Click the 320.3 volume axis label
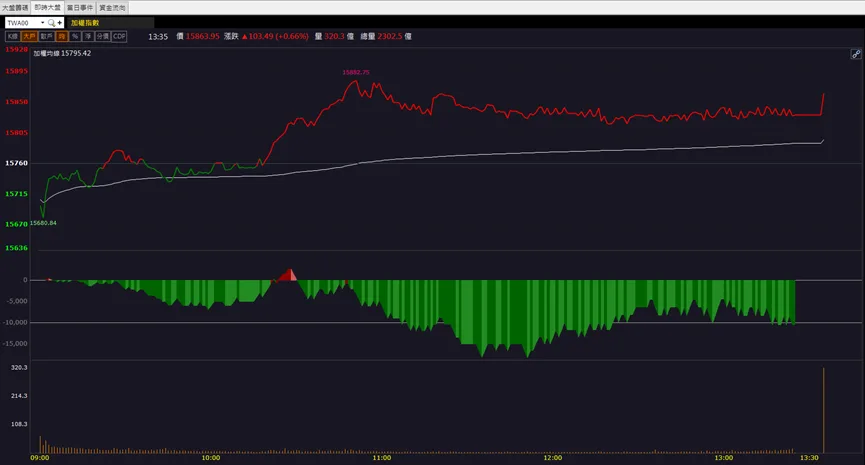This screenshot has height=465, width=865. pos(19,367)
